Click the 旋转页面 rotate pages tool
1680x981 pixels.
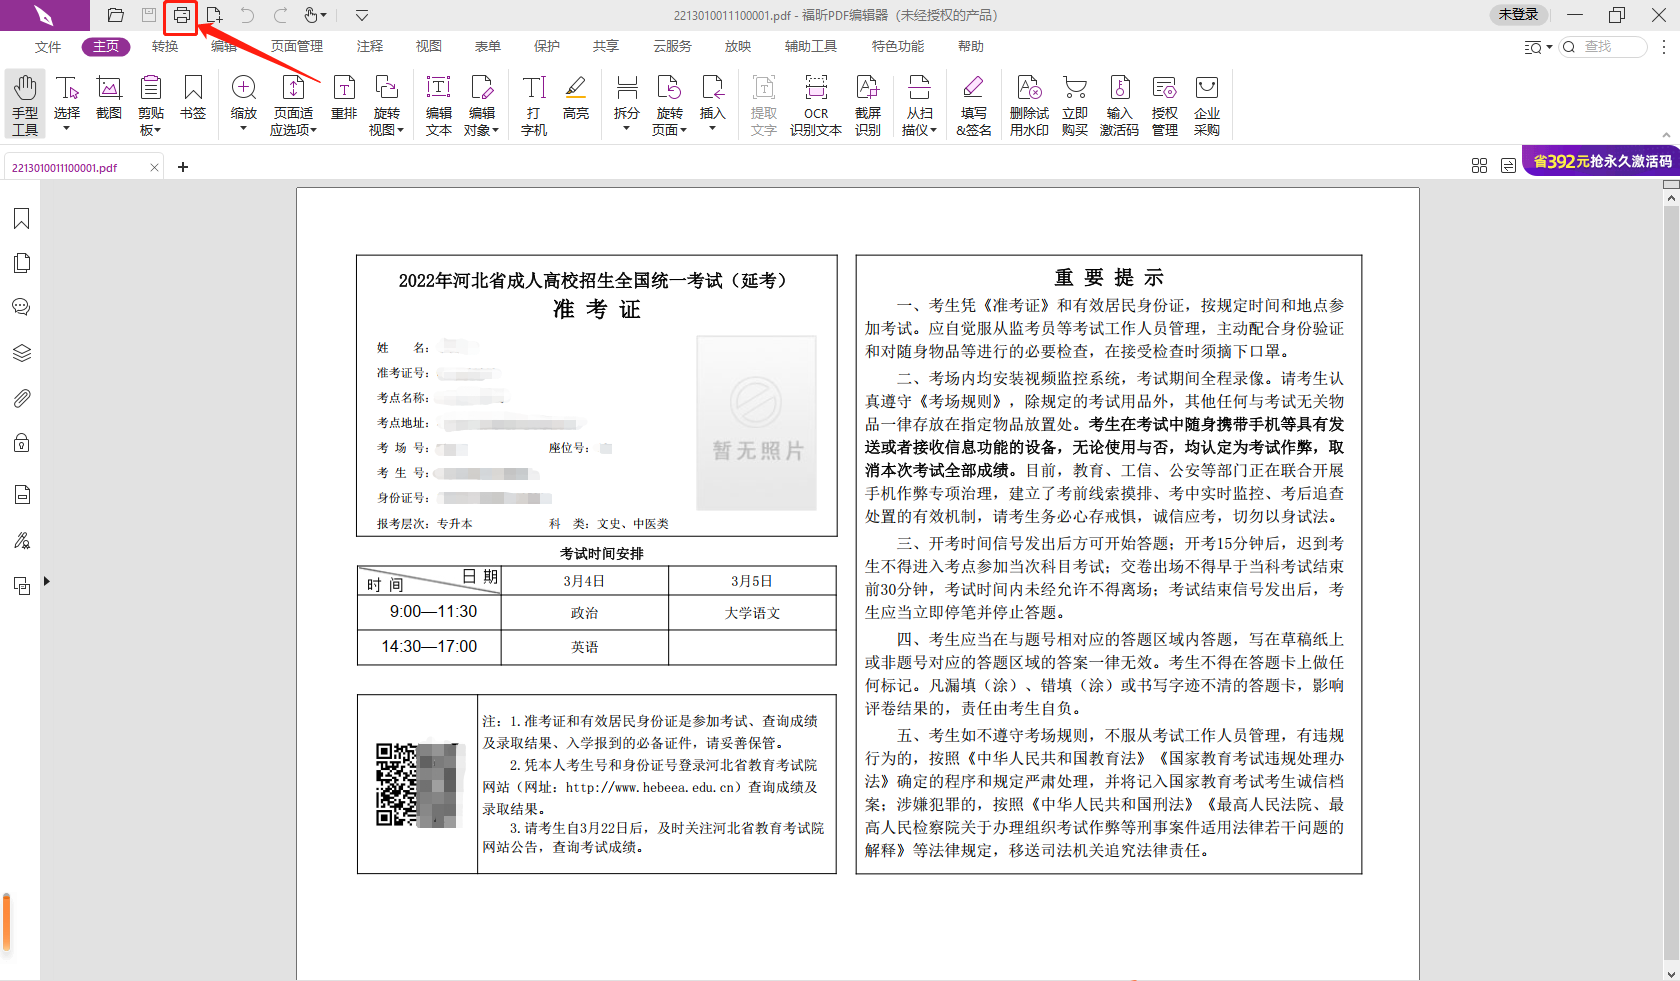tap(669, 104)
